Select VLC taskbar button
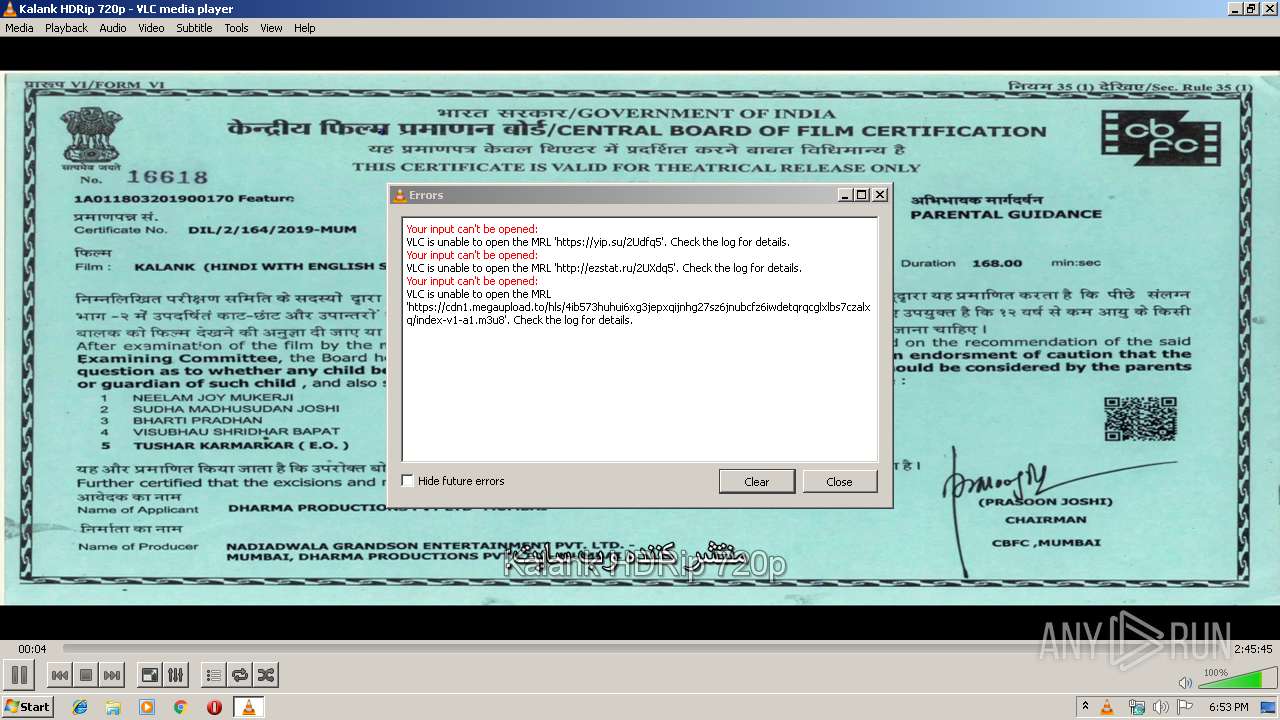The height and width of the screenshot is (720, 1280). (x=248, y=707)
